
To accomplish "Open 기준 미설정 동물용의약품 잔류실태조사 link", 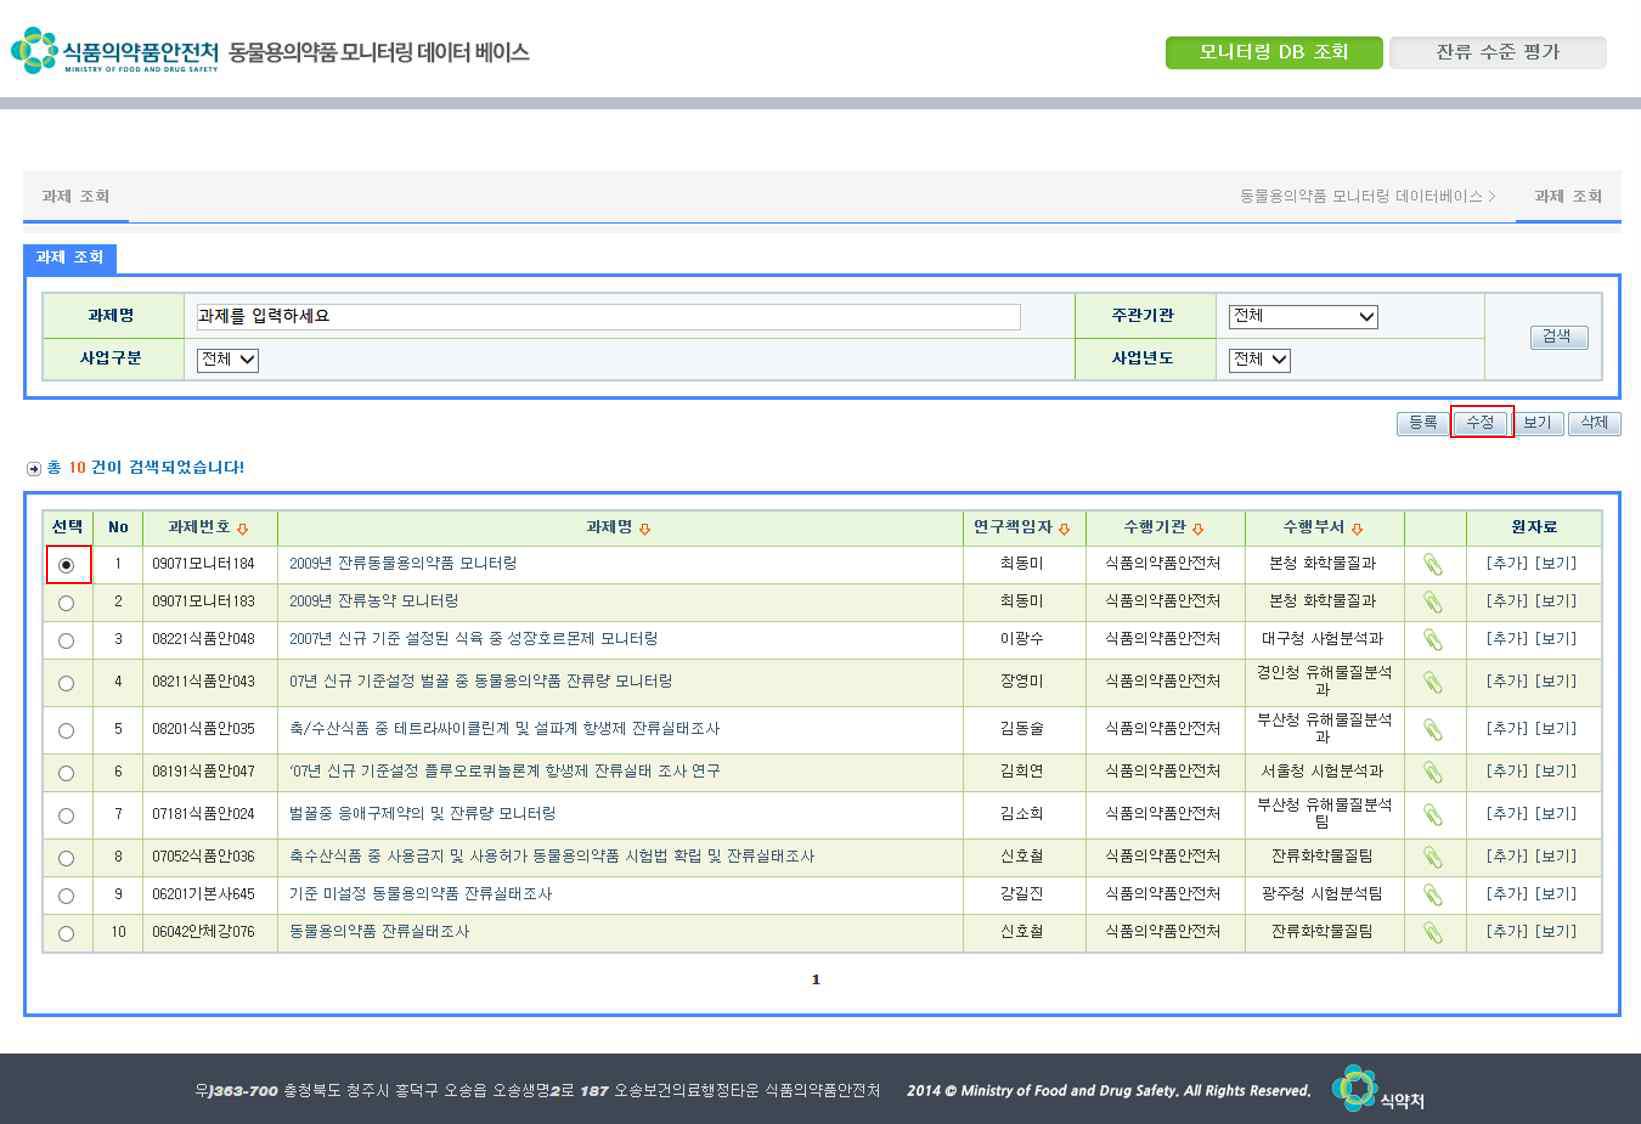I will click(x=420, y=894).
